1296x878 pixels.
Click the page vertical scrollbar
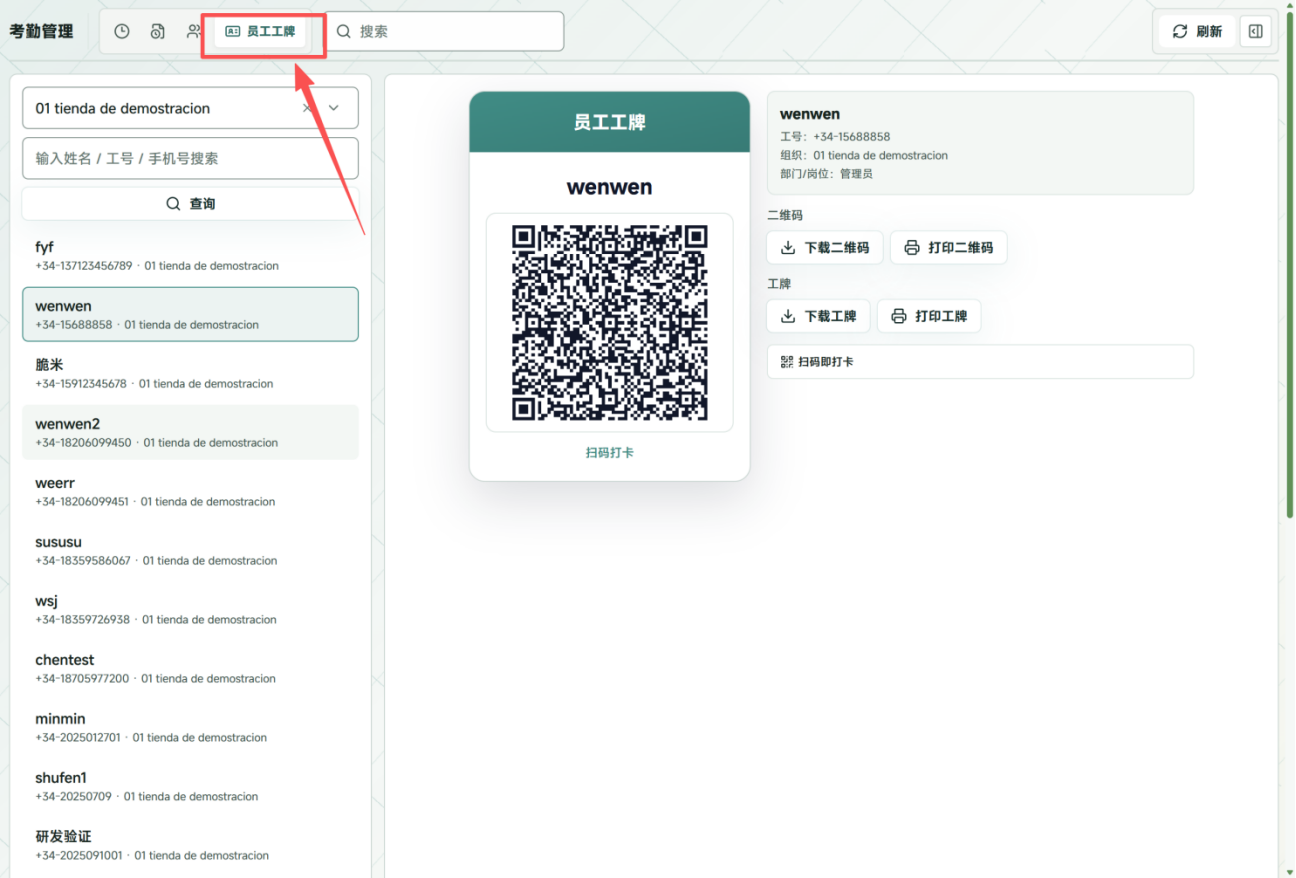tap(1288, 290)
